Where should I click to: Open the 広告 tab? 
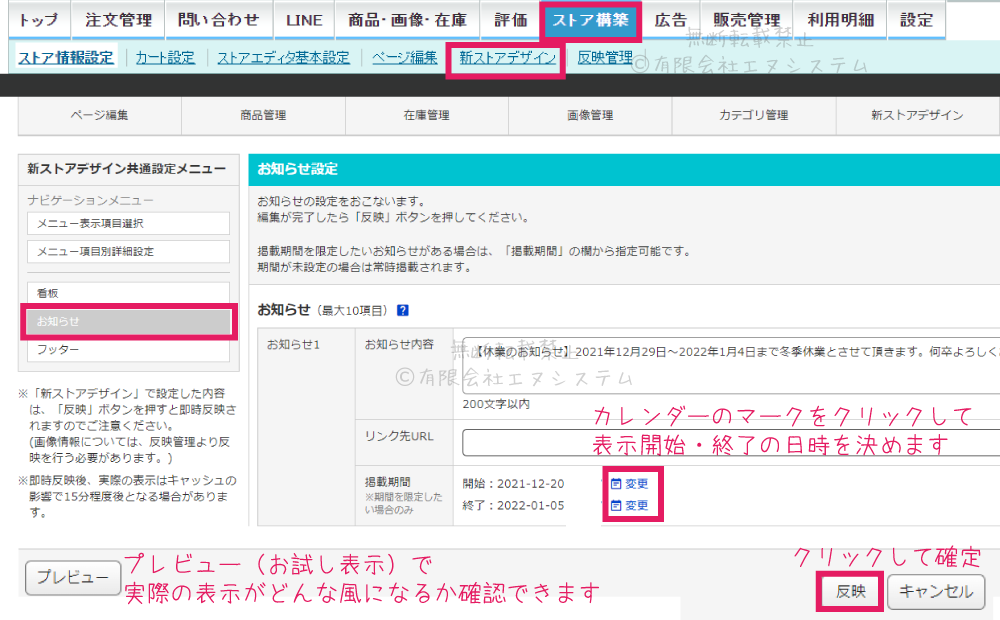(671, 20)
